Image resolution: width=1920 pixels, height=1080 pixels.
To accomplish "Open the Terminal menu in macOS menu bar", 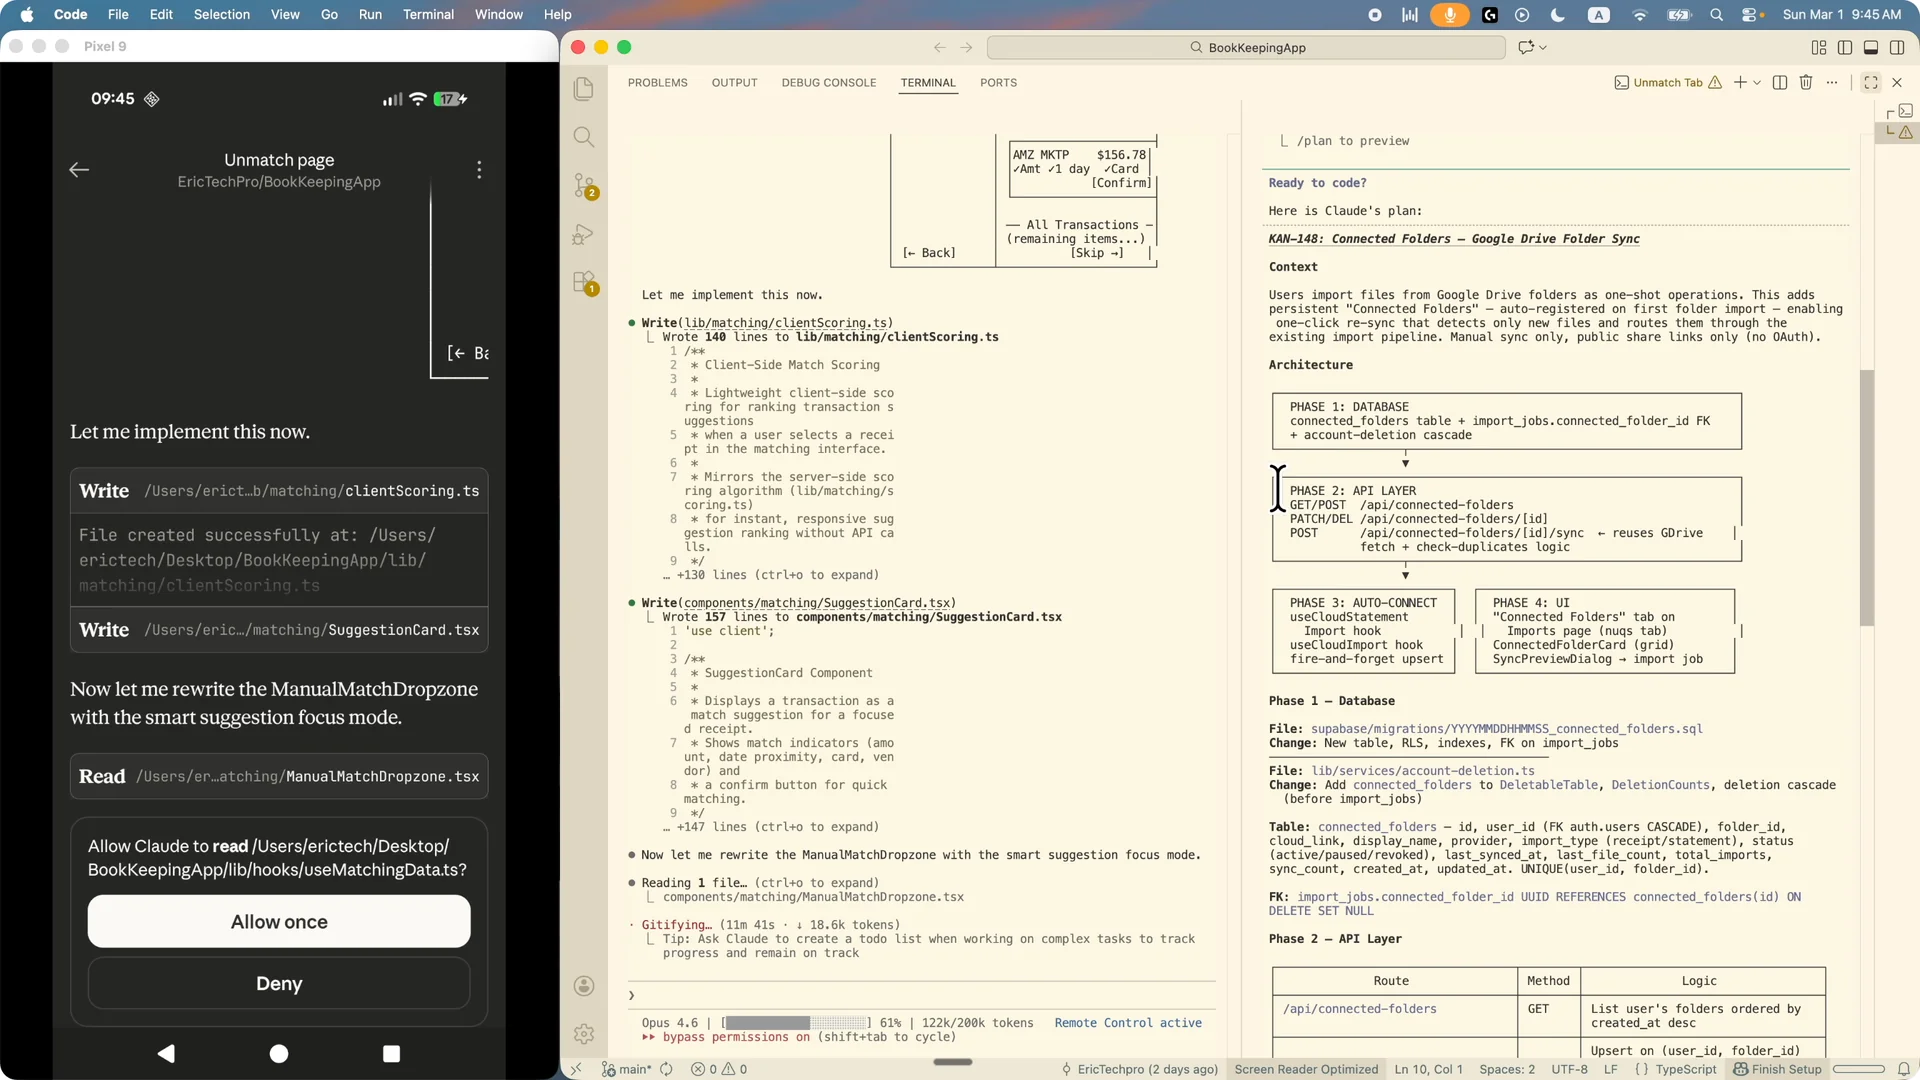I will click(x=428, y=14).
